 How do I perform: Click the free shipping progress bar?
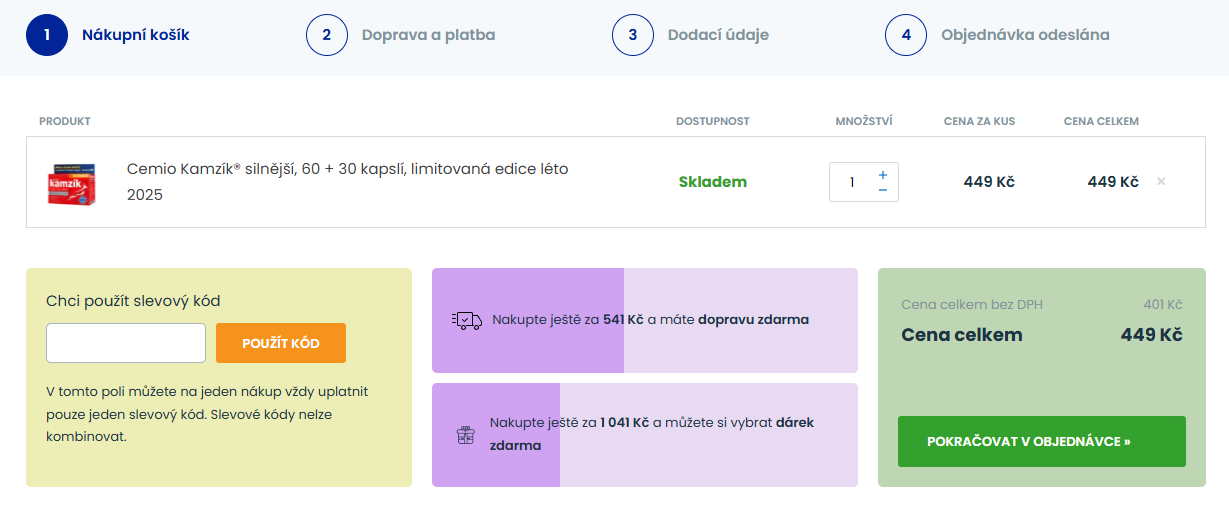tap(645, 320)
